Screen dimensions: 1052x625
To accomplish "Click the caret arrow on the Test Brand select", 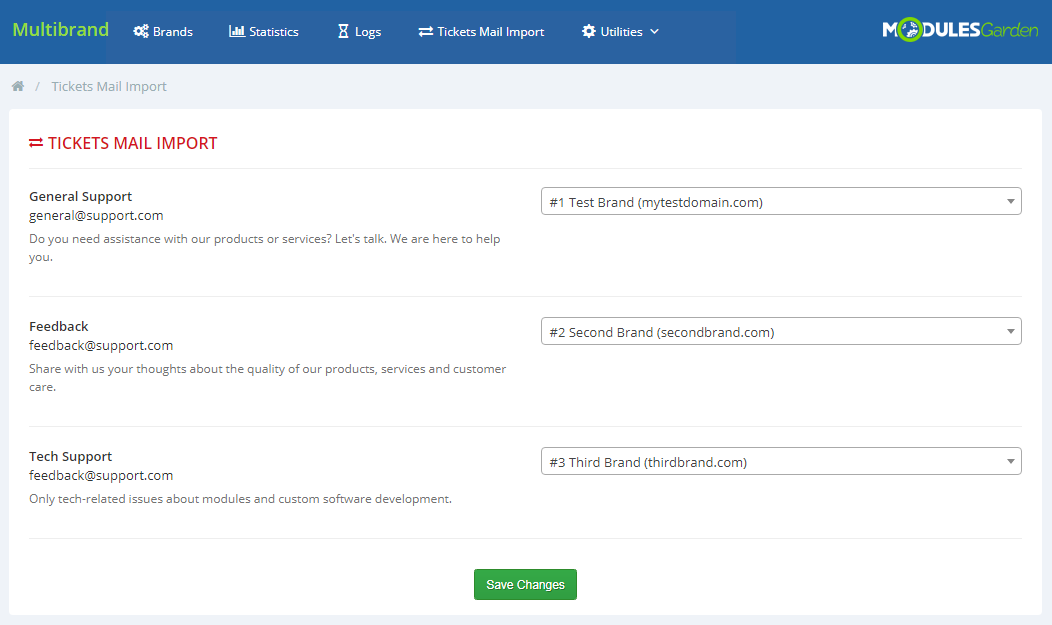I will coord(1008,200).
